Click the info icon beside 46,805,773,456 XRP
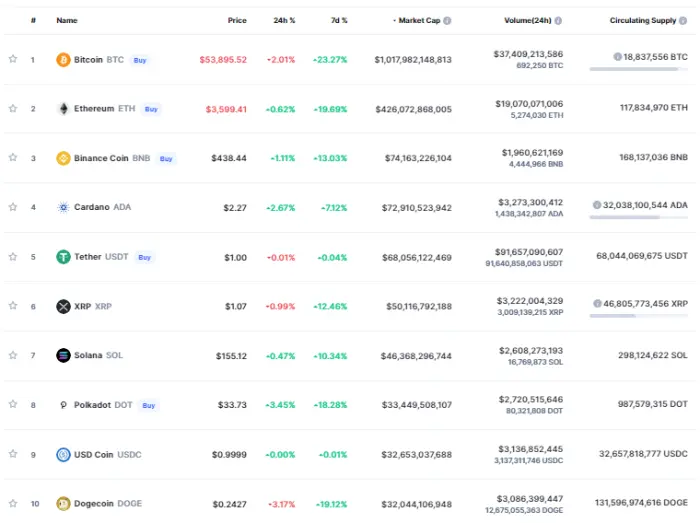The width and height of the screenshot is (700, 523). click(x=597, y=303)
